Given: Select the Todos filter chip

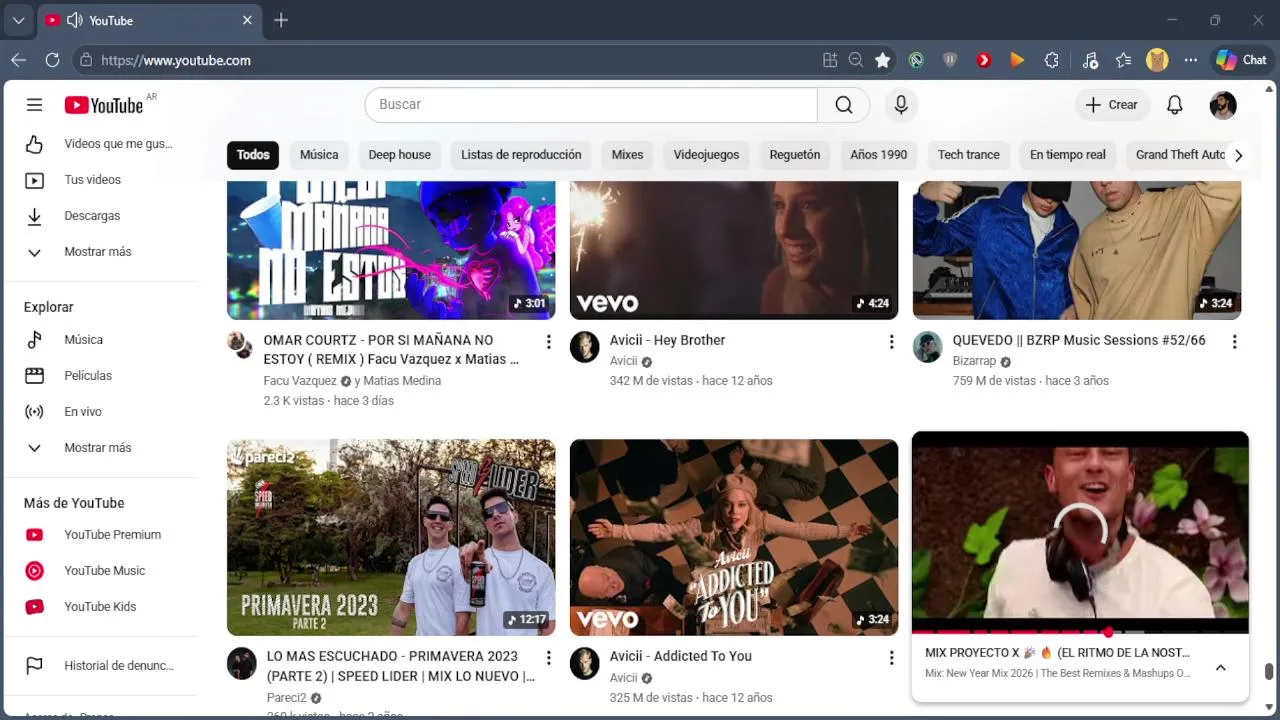Looking at the screenshot, I should (x=253, y=155).
